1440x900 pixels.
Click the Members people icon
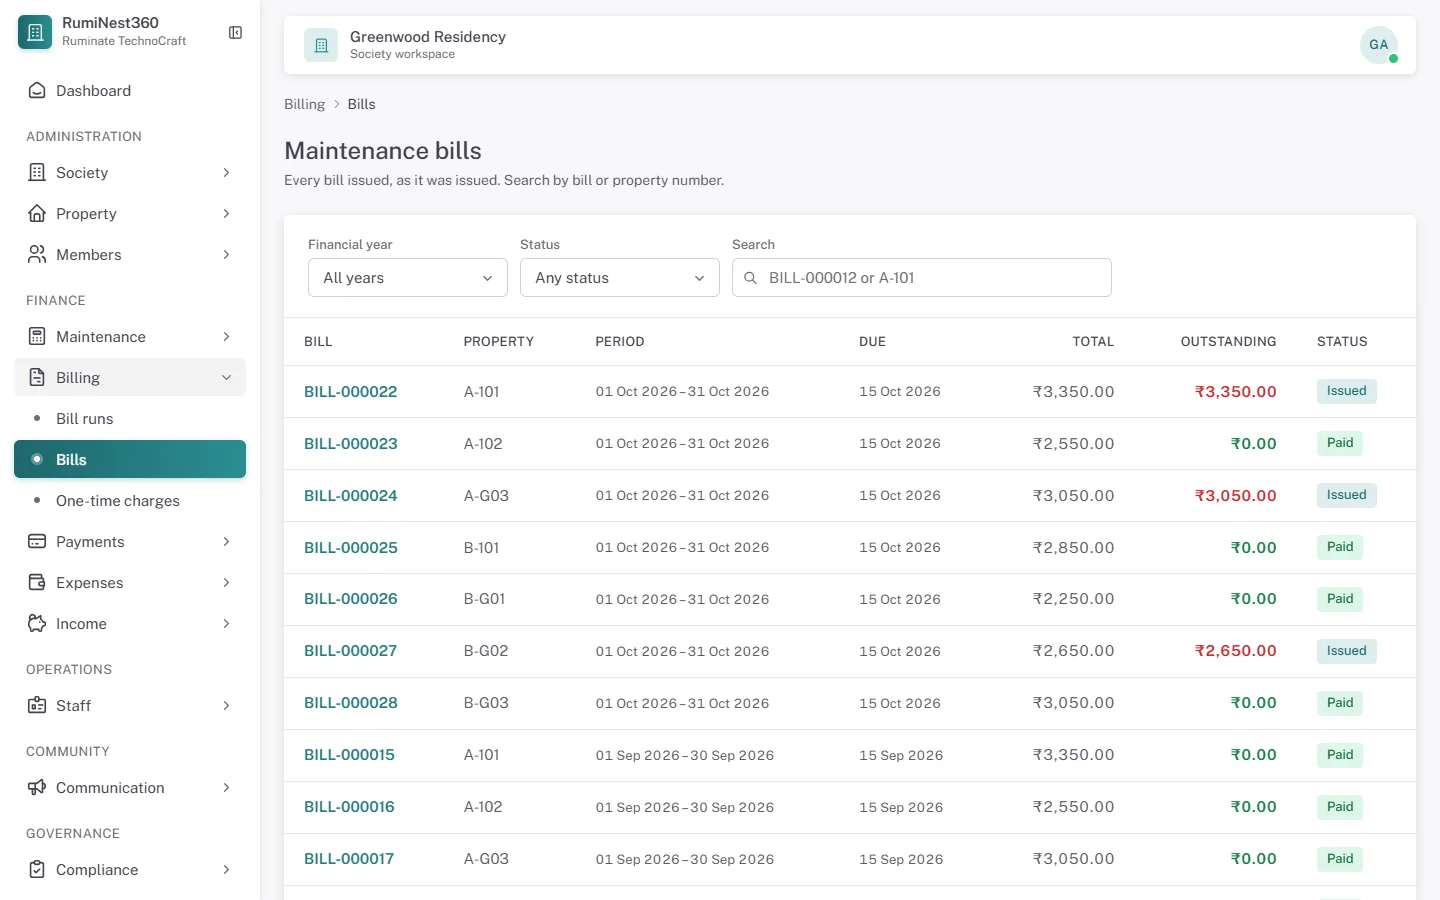point(37,255)
